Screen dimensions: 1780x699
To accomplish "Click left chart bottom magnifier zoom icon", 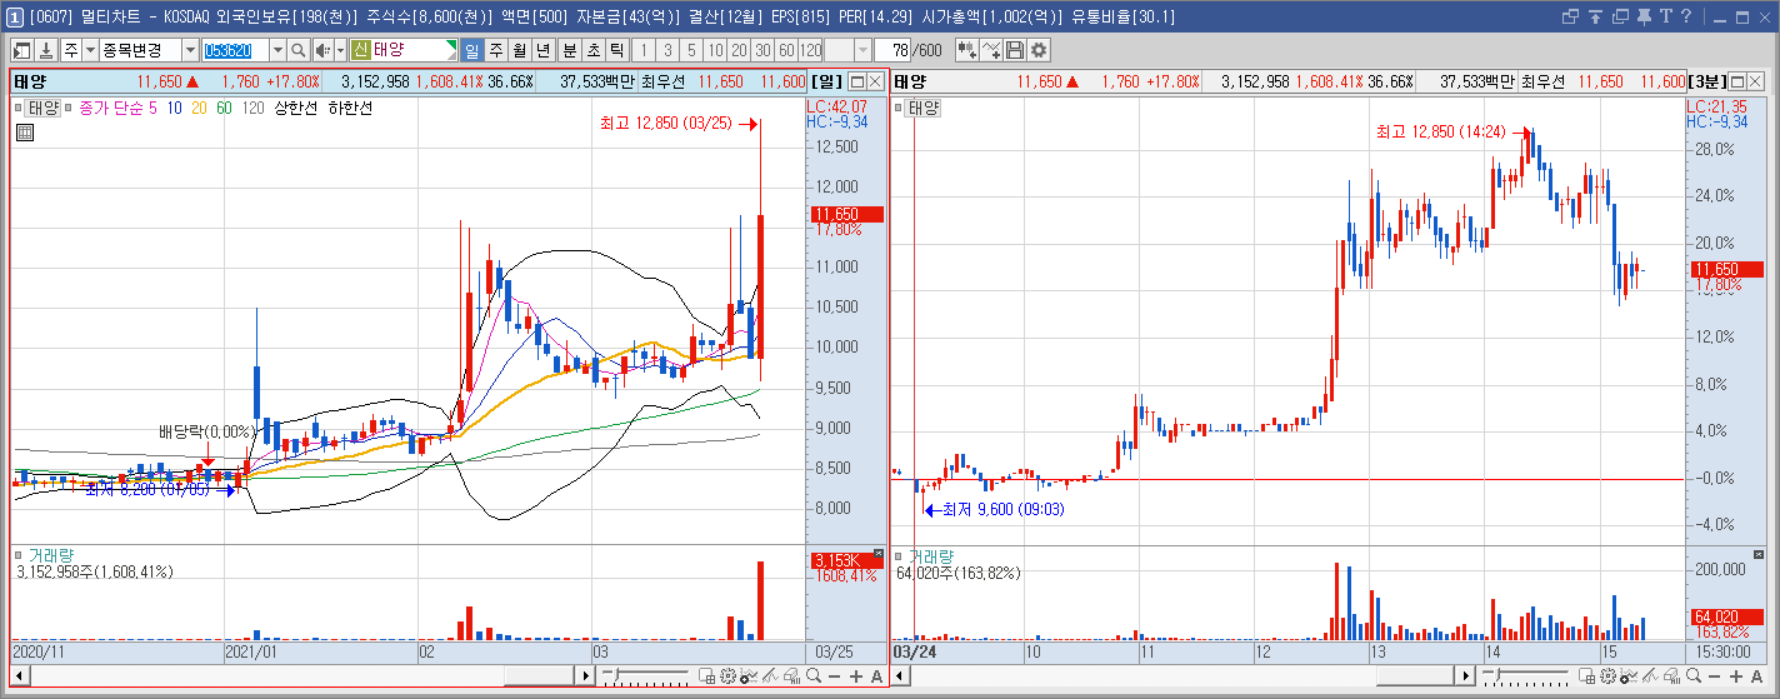I will coord(814,676).
